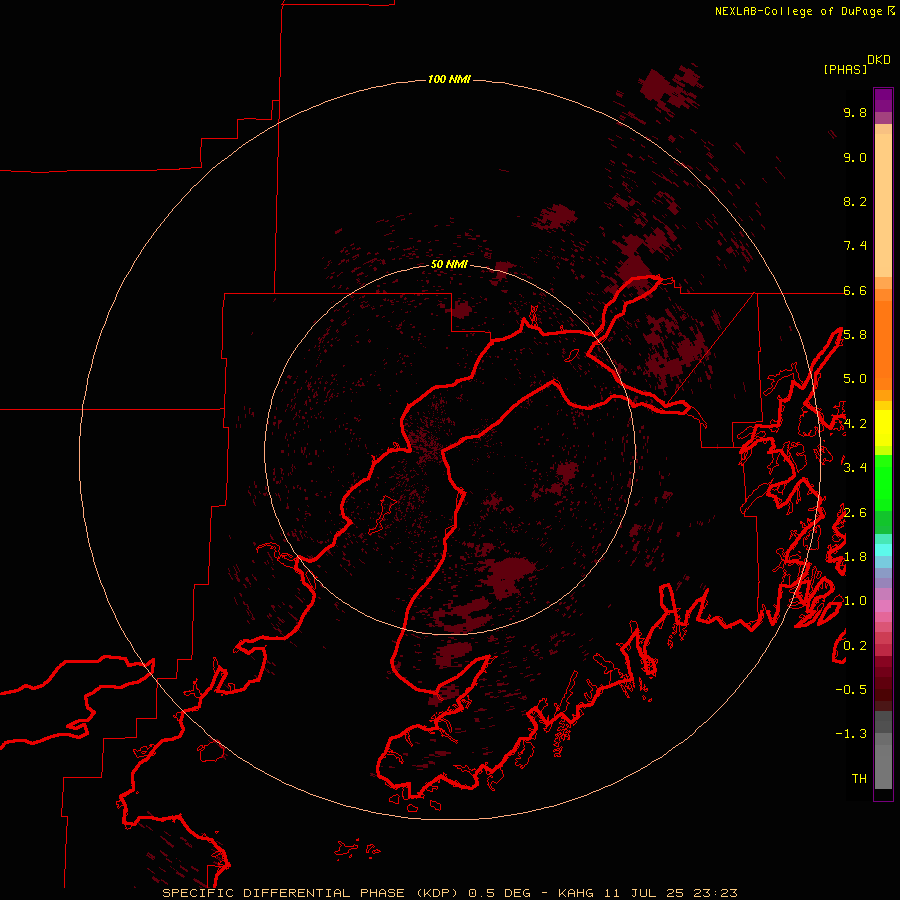Viewport: 900px width, 900px height.
Task: Click the 100 NMI range ring label
Action: click(x=449, y=79)
